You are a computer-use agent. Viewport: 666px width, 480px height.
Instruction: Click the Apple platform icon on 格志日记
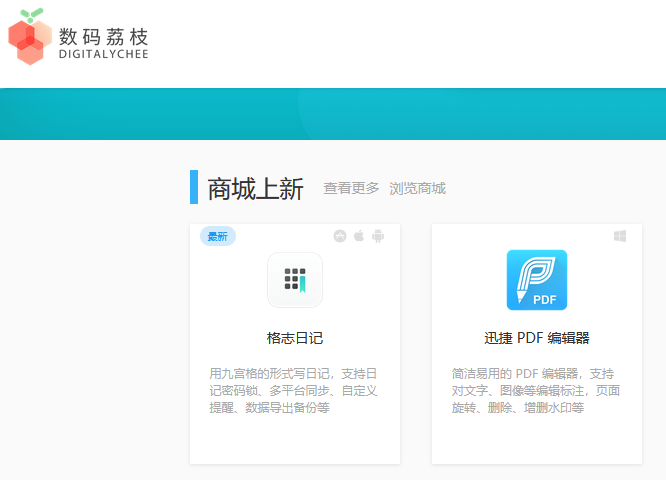pyautogui.click(x=359, y=235)
